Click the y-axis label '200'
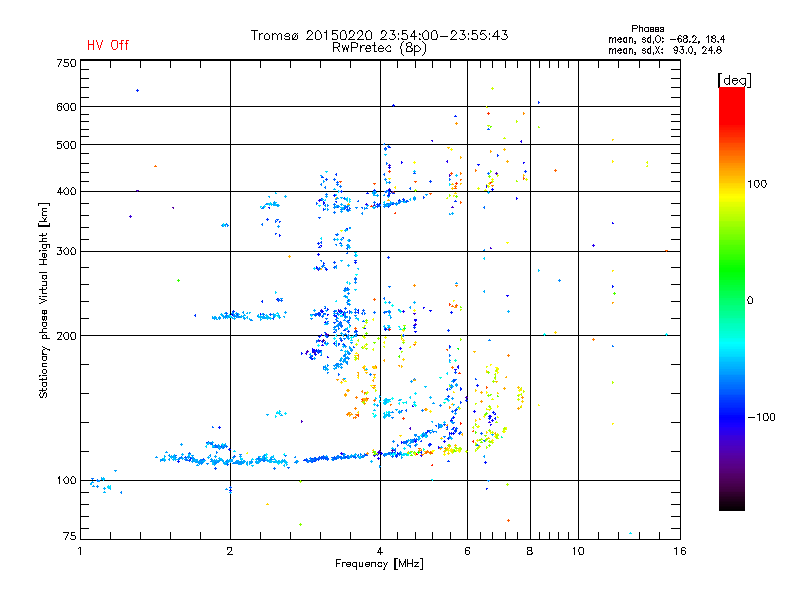The width and height of the screenshot is (800, 600). (x=66, y=336)
